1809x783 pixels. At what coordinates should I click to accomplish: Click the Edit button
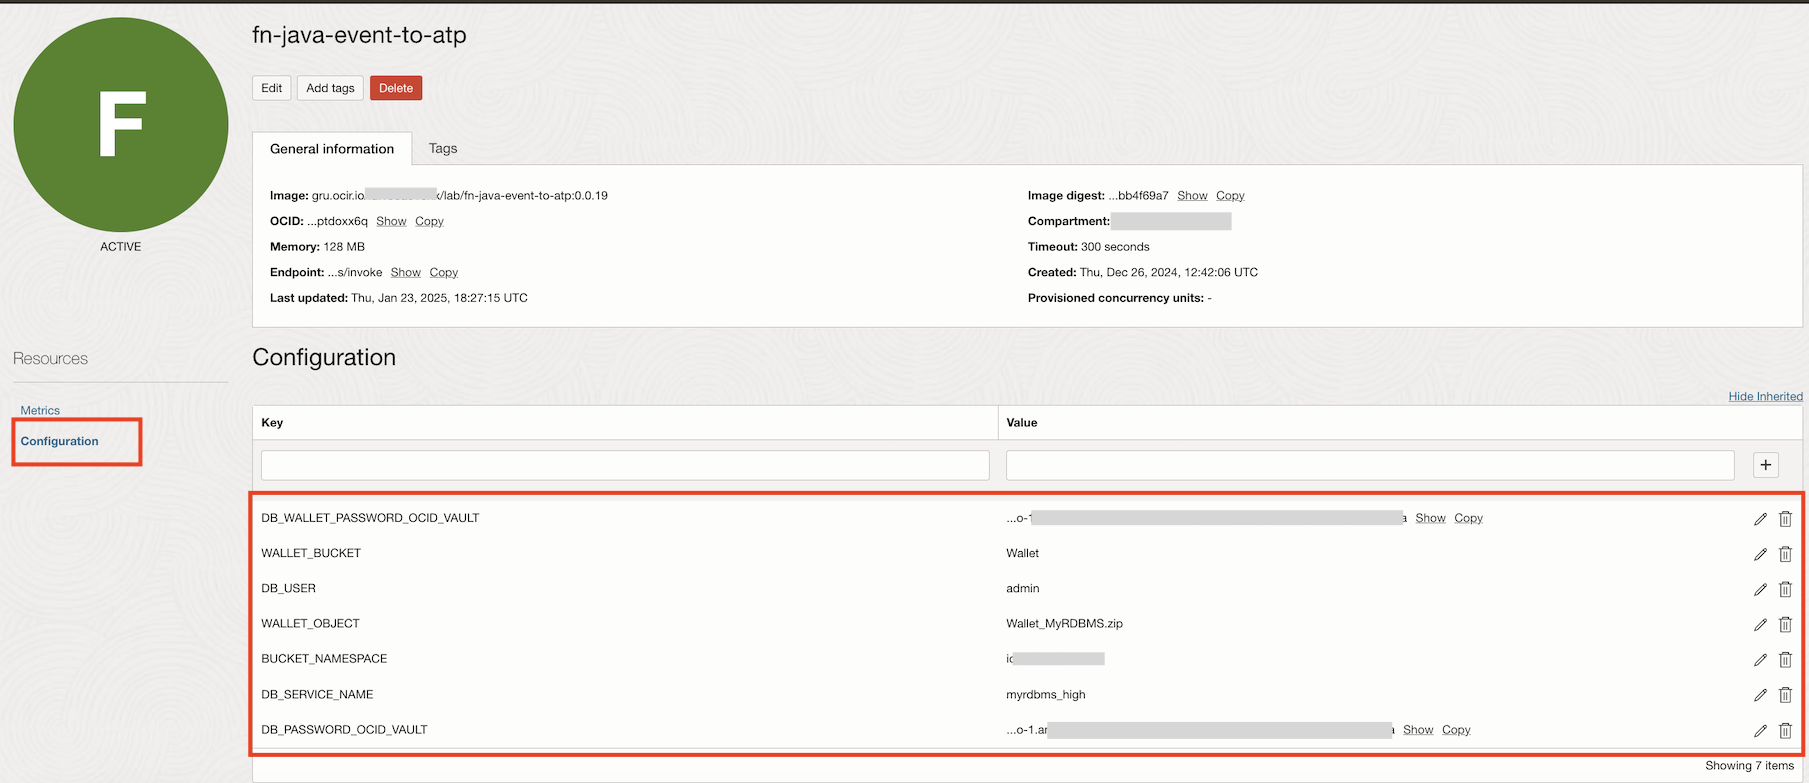[x=272, y=88]
